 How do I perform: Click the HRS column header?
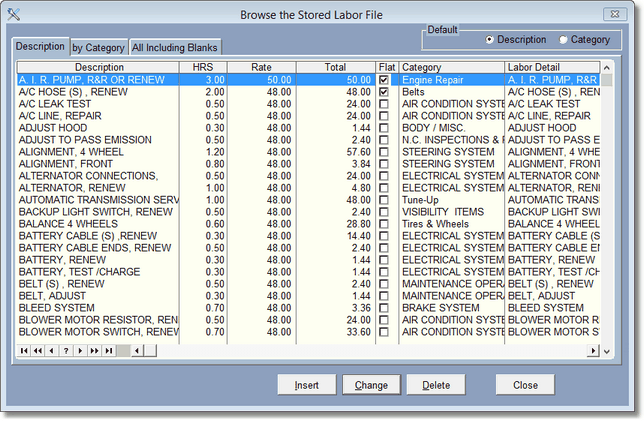tap(203, 67)
